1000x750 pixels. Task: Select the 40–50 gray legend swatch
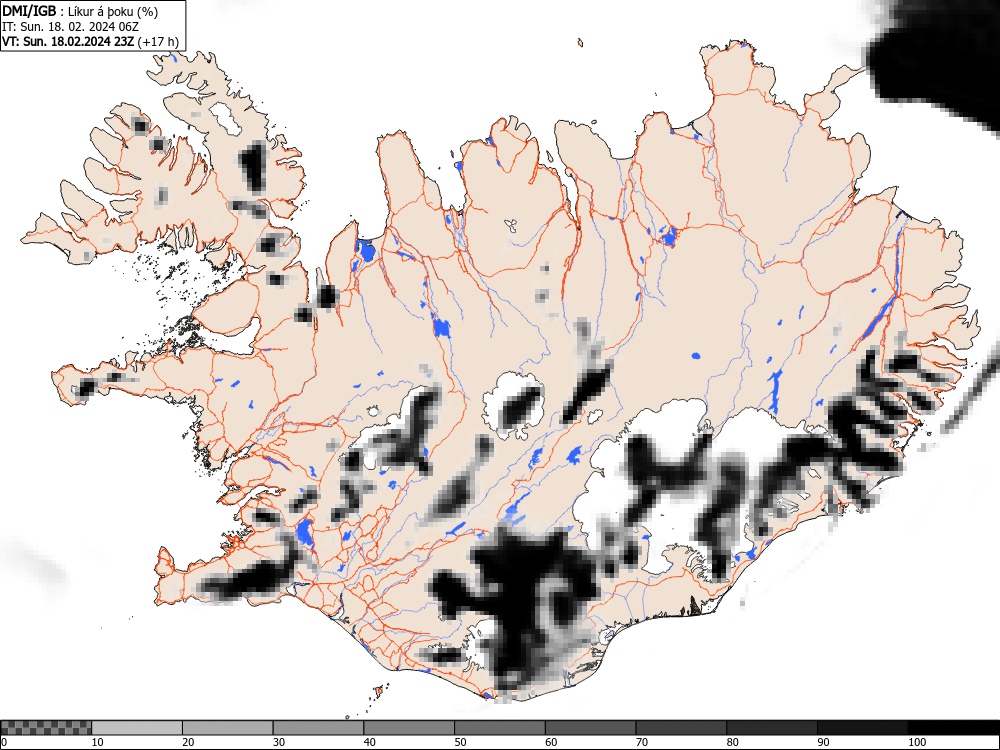coord(409,728)
